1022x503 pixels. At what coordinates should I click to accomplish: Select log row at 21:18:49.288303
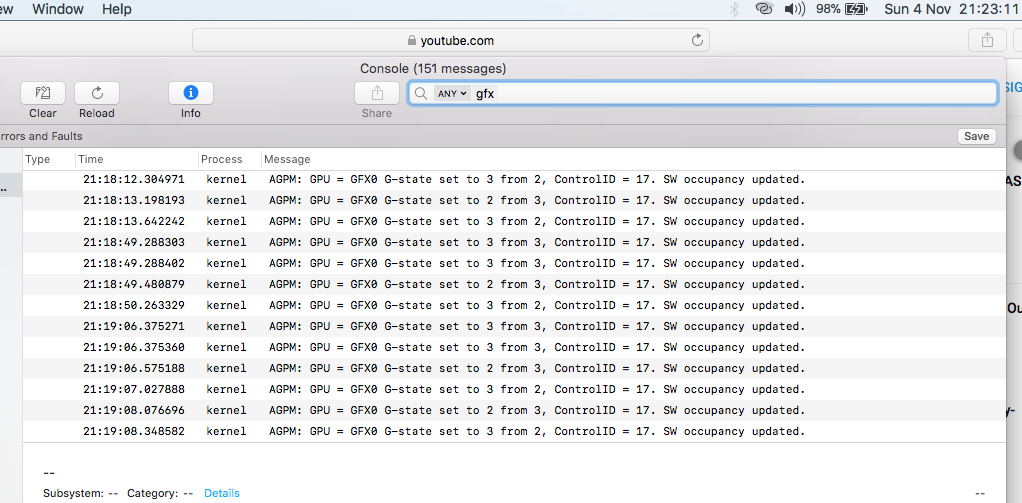[514, 242]
